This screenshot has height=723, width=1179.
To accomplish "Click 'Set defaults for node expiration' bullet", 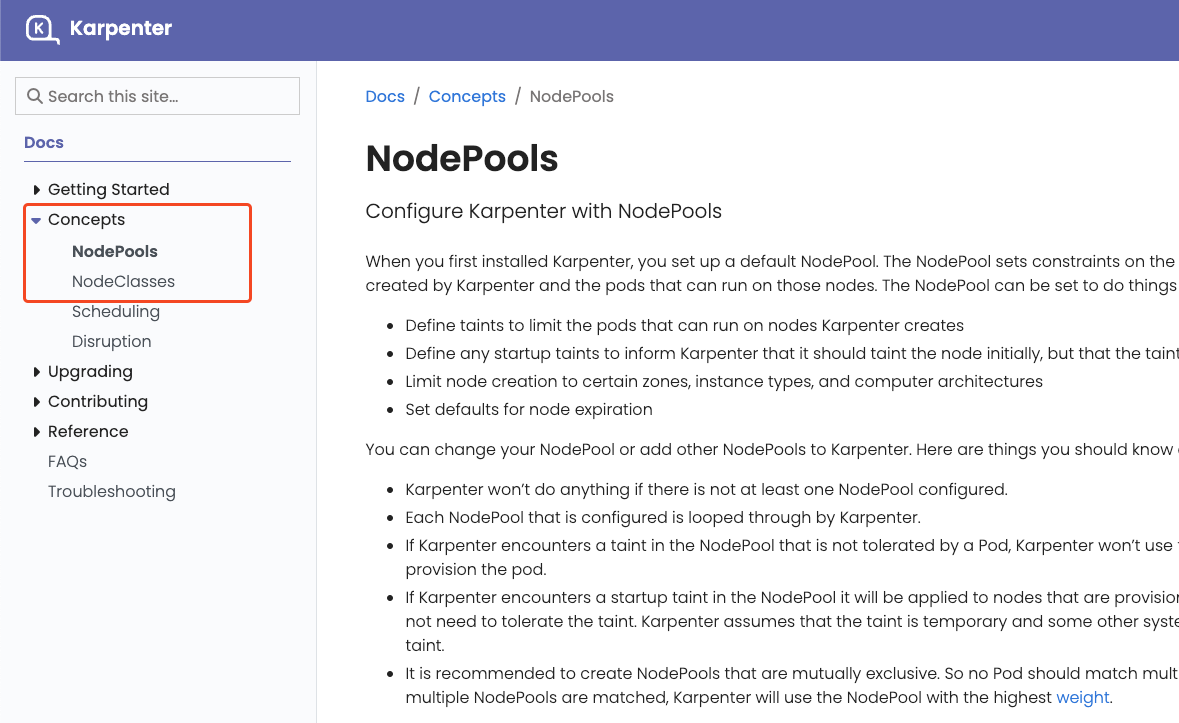I will (x=529, y=410).
